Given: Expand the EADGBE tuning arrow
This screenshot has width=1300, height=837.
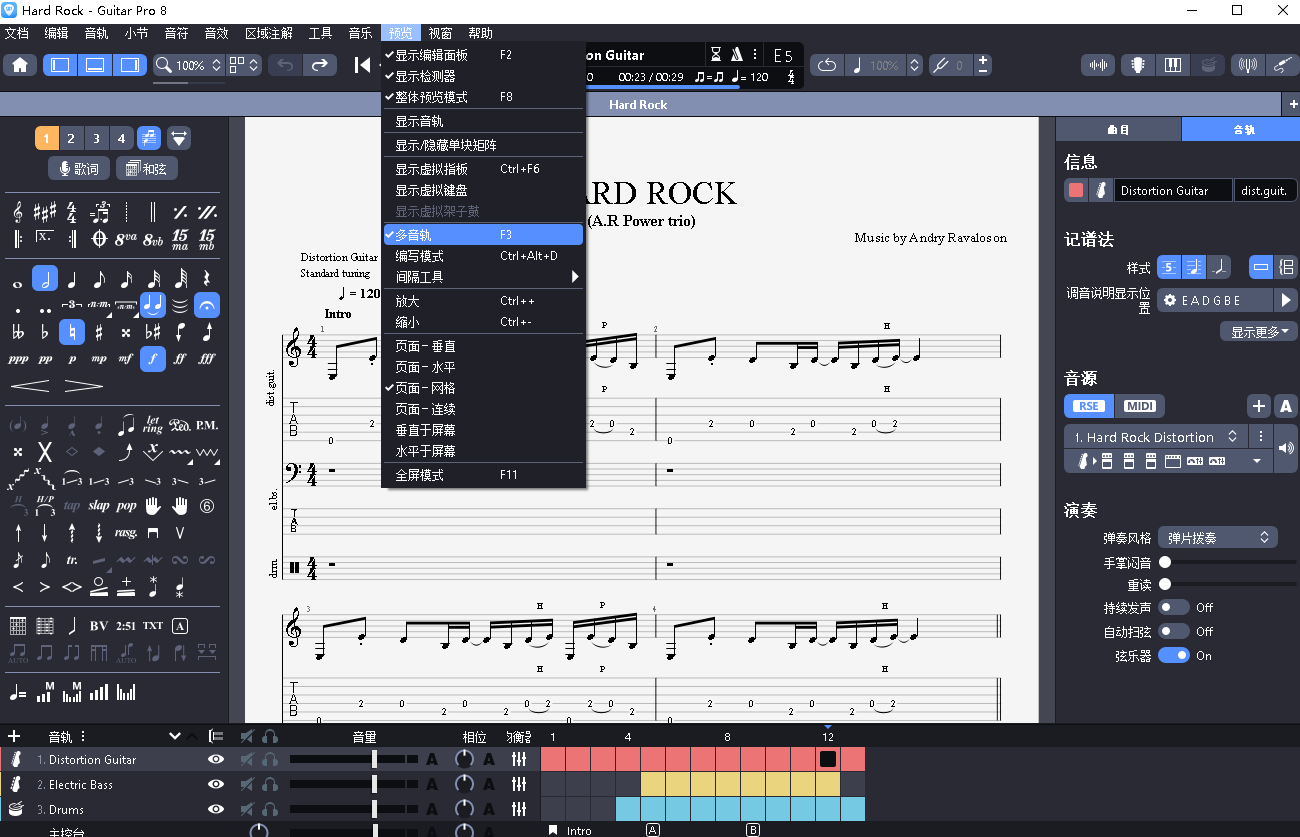Looking at the screenshot, I should (1286, 300).
